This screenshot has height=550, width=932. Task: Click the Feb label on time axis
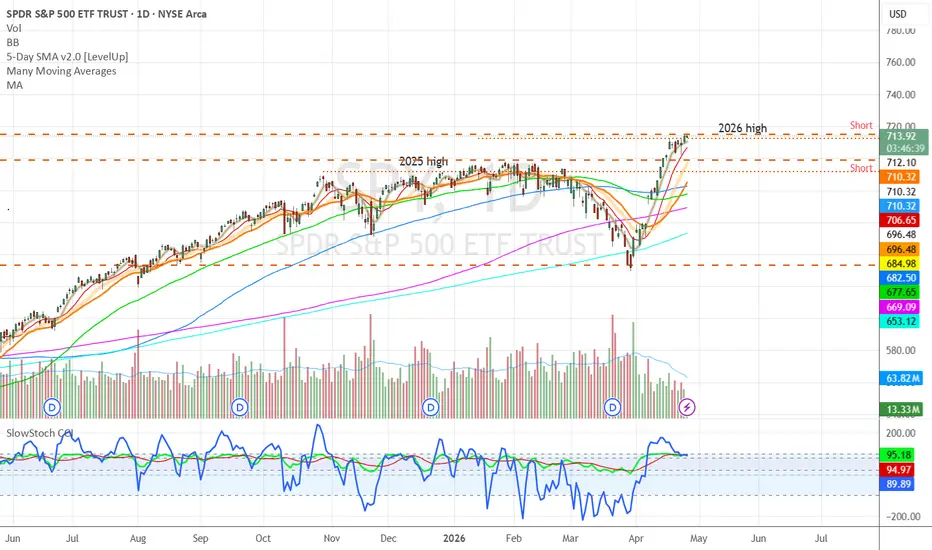[514, 538]
